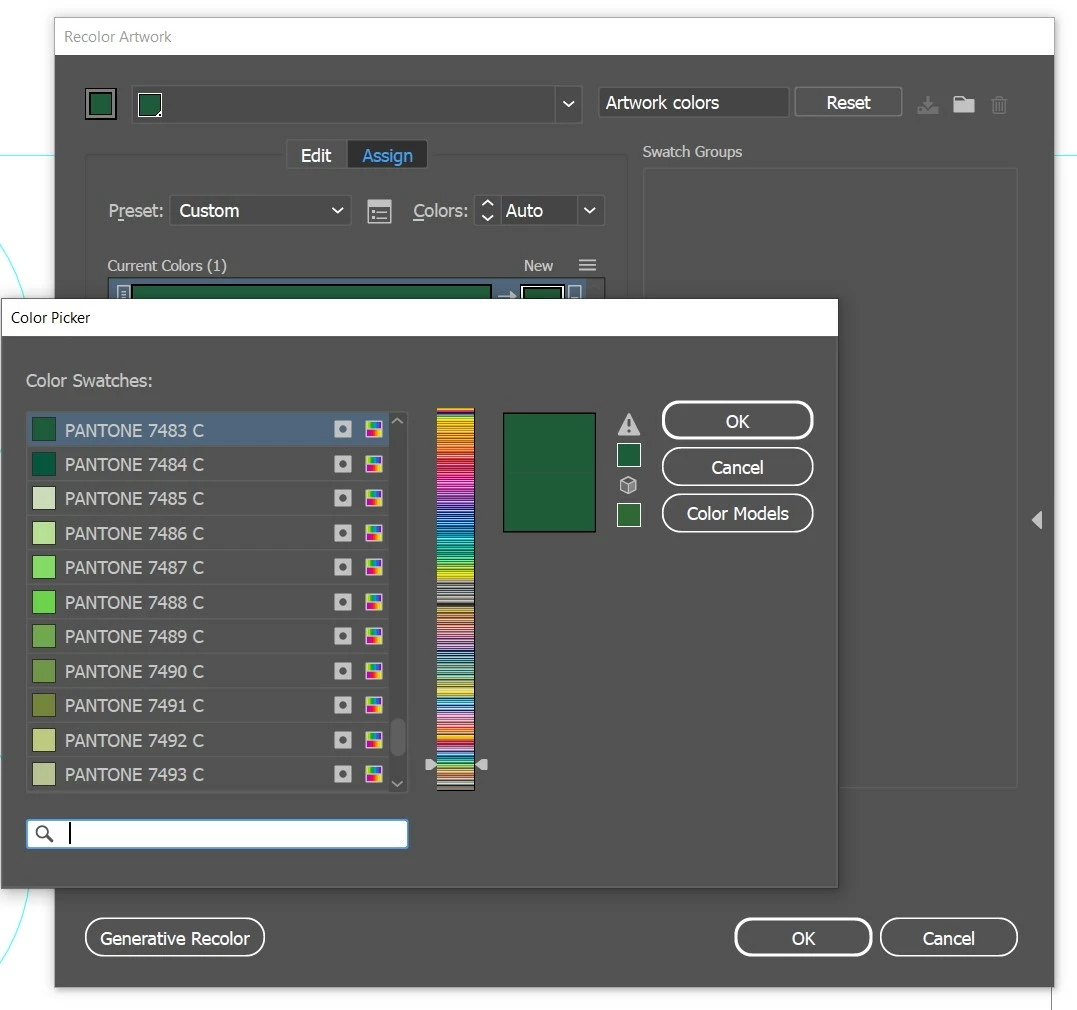Click the row selector icon left of current color bar
This screenshot has width=1077, height=1010.
[123, 292]
